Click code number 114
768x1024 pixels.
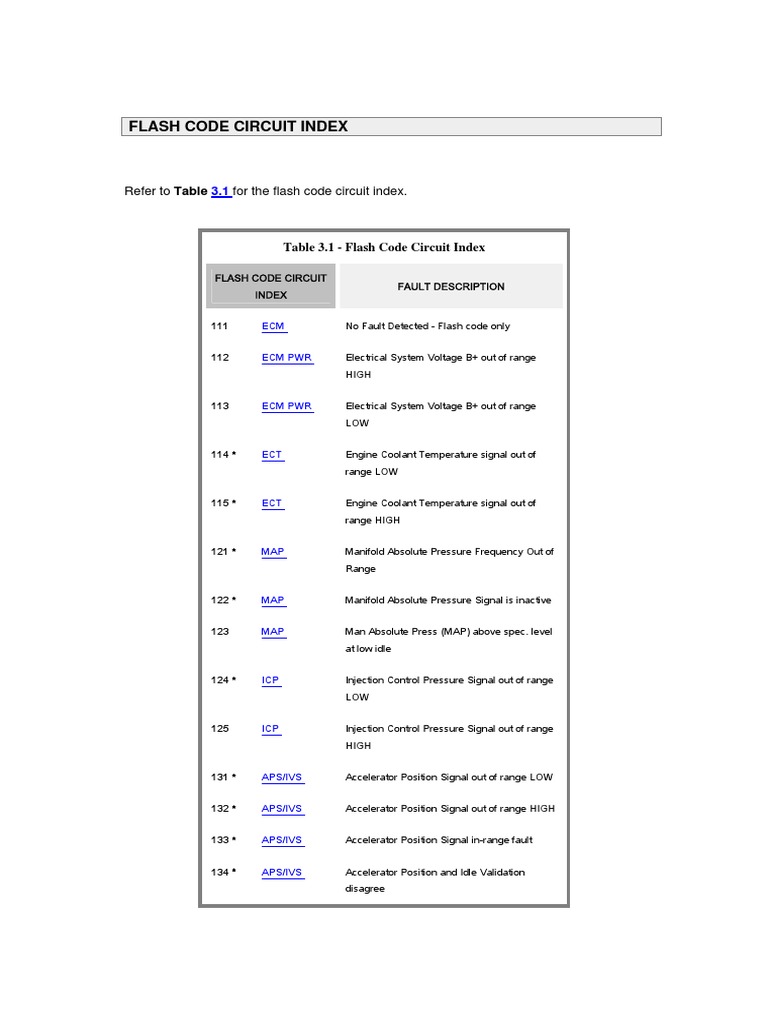click(x=220, y=455)
